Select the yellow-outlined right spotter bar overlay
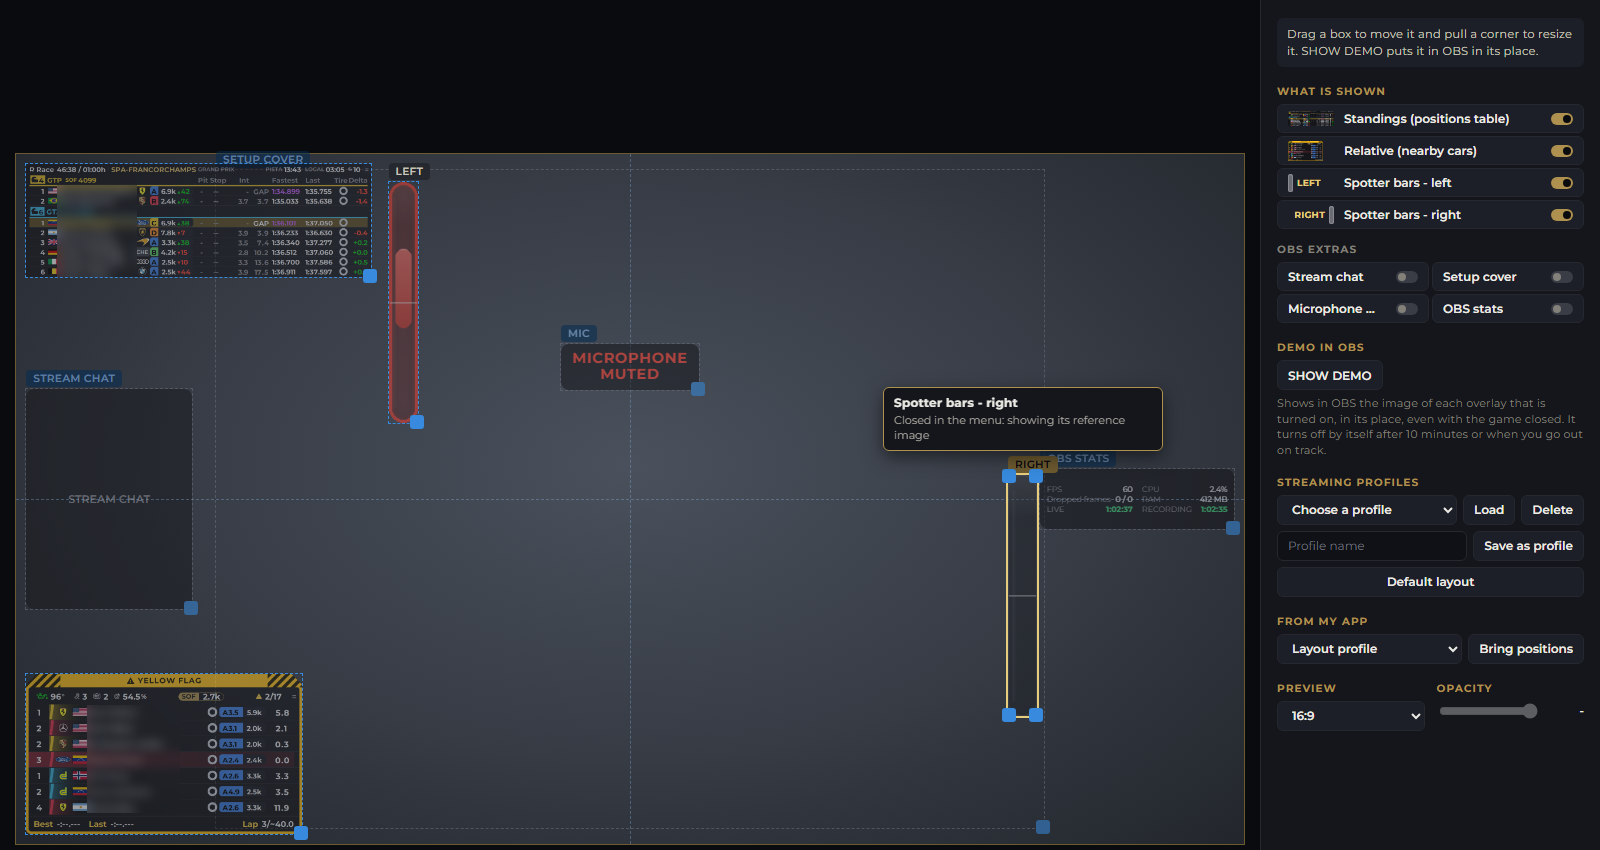The image size is (1600, 850). [x=1022, y=595]
